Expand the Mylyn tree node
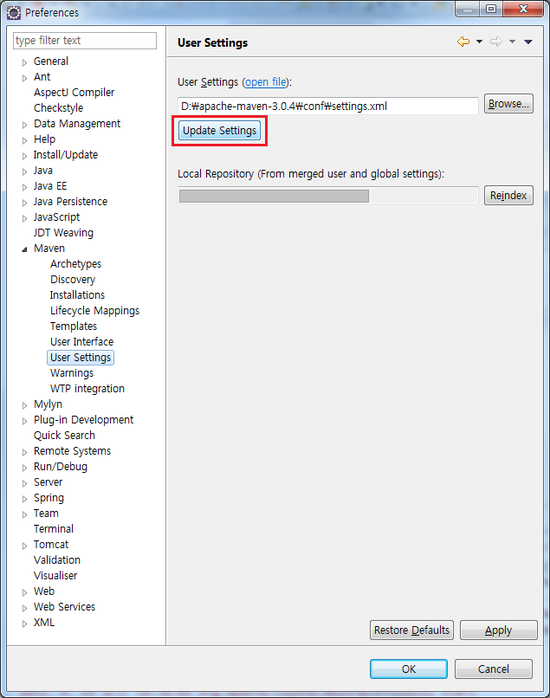The image size is (550, 698). pyautogui.click(x=24, y=406)
